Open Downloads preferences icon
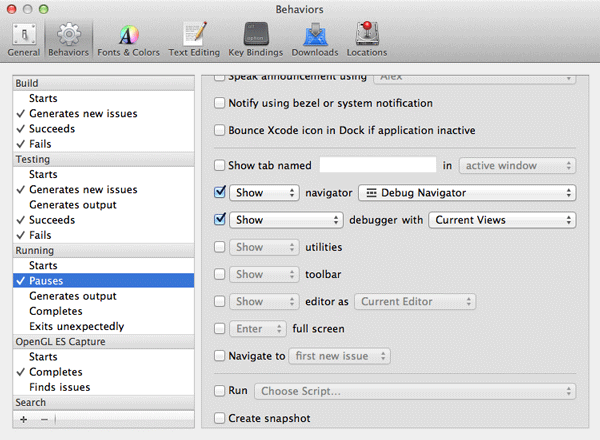Screen dimensions: 600x440 pos(315,39)
